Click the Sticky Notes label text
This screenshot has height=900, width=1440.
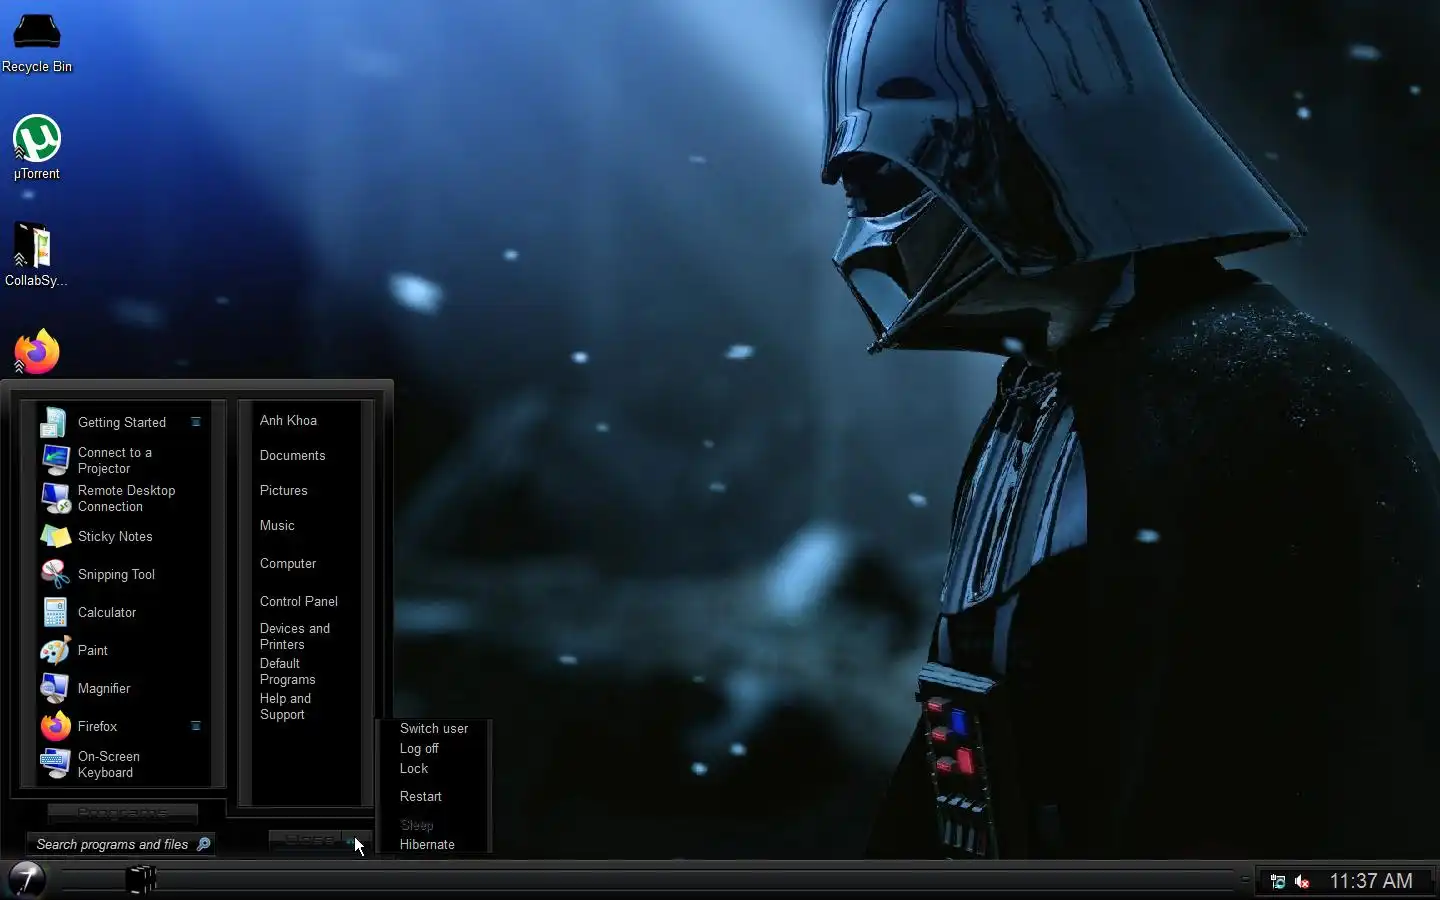pyautogui.click(x=115, y=536)
